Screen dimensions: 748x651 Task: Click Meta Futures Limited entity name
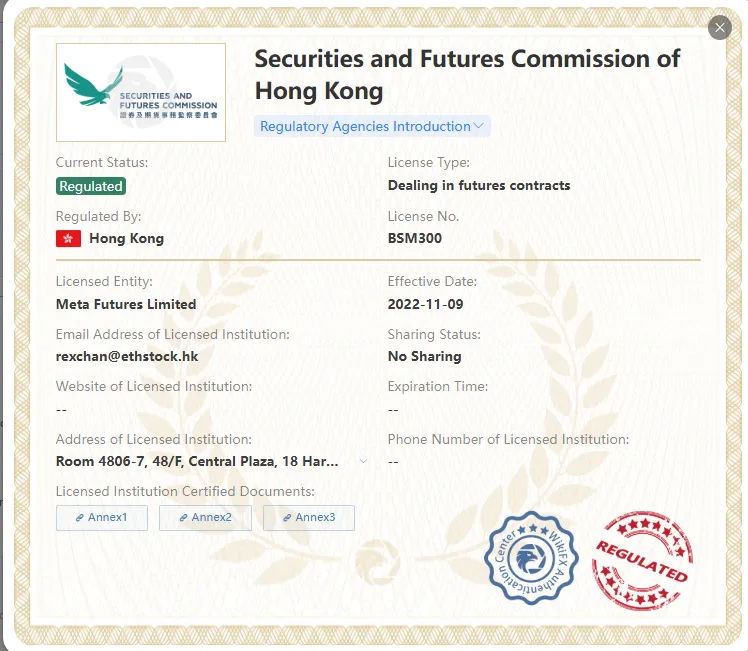[x=126, y=304]
